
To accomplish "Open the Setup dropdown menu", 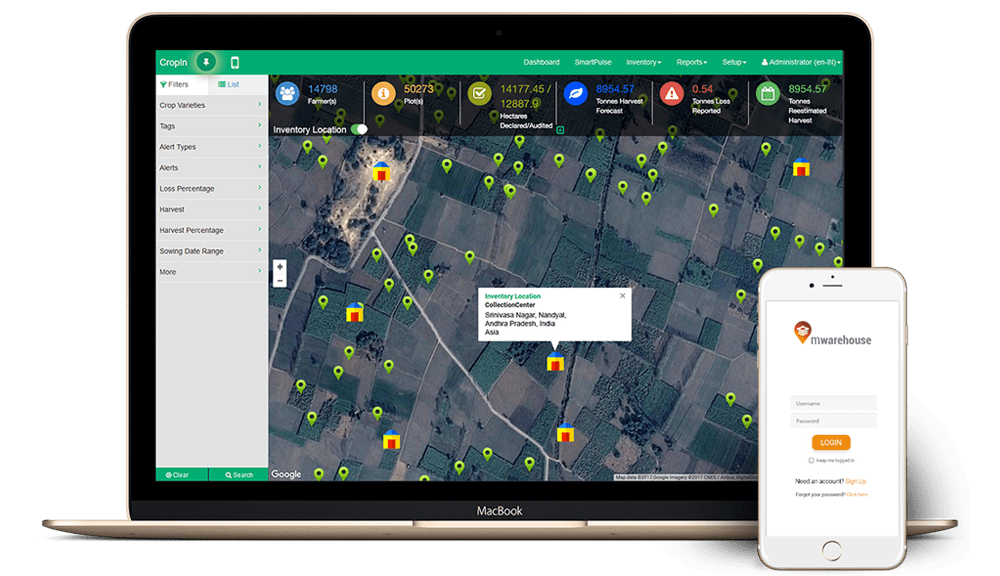I will click(734, 63).
